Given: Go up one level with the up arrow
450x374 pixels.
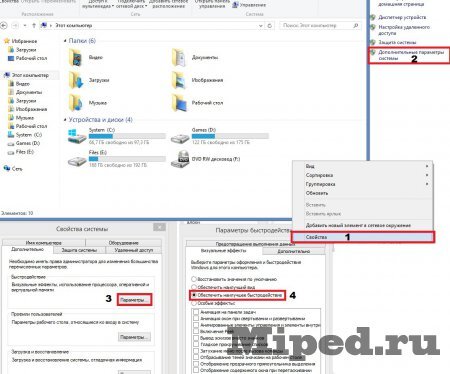Looking at the screenshot, I should pyautogui.click(x=34, y=25).
